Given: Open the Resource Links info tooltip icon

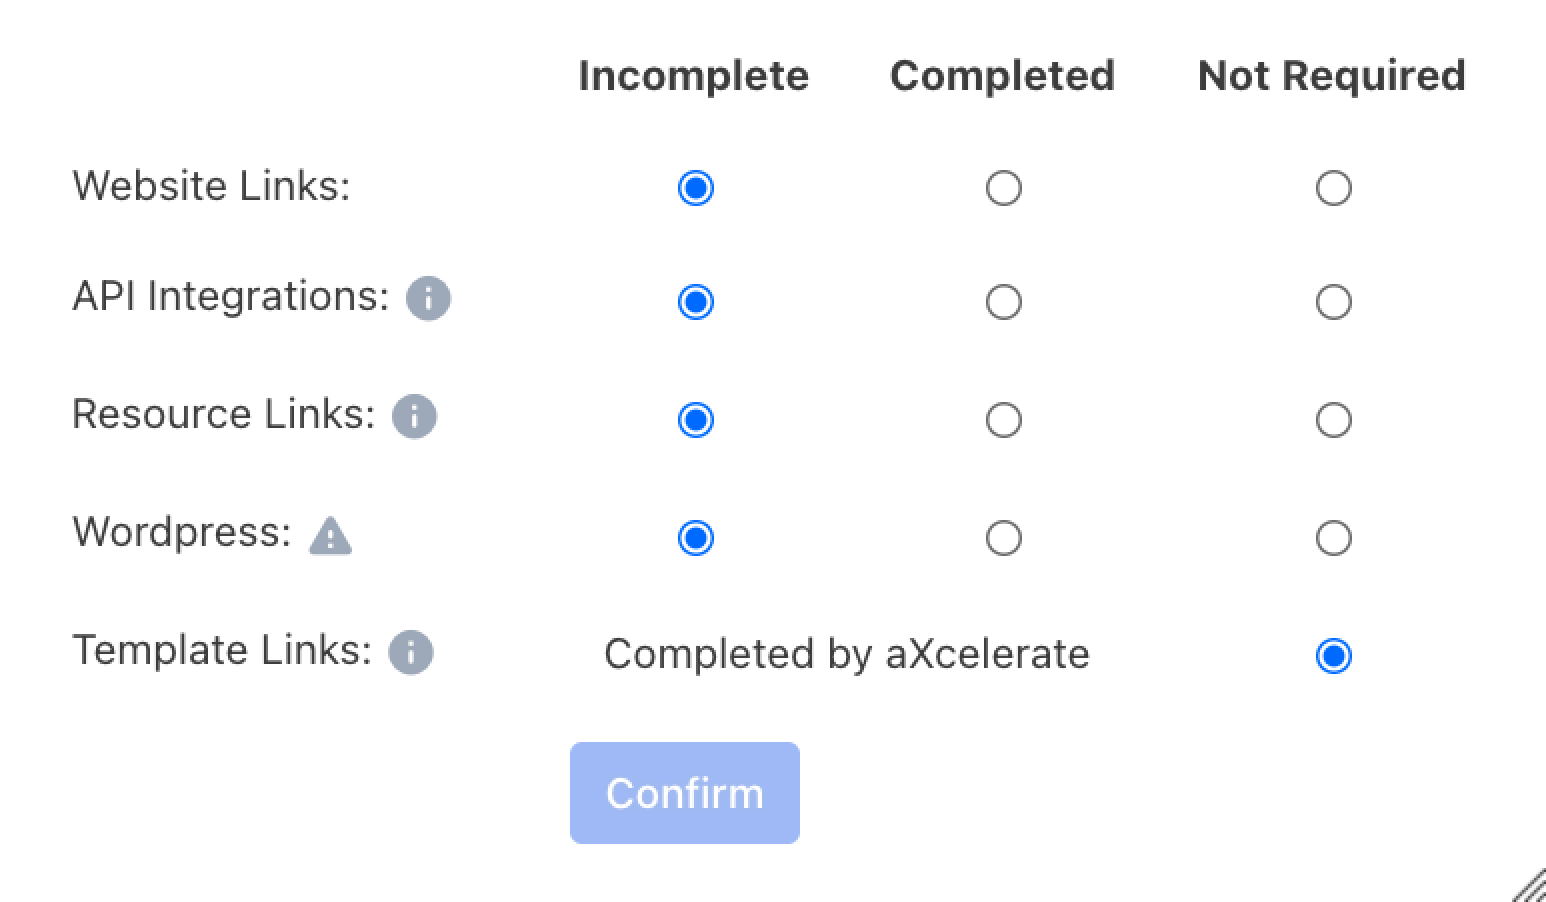Looking at the screenshot, I should tap(413, 416).
